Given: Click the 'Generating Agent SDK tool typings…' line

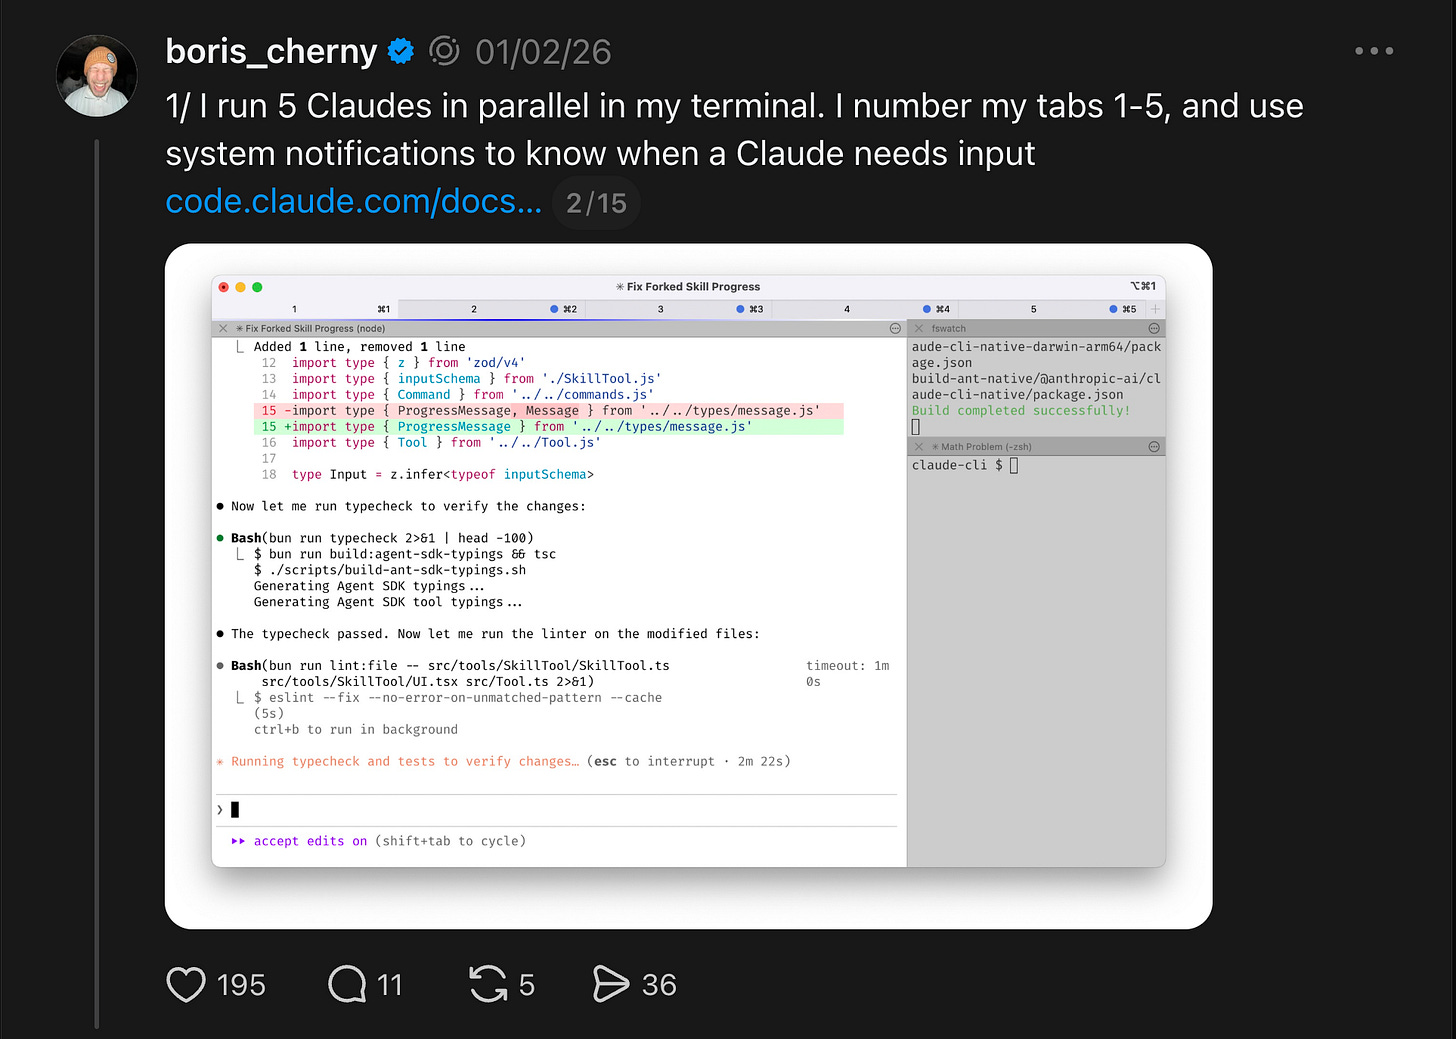Looking at the screenshot, I should [388, 602].
